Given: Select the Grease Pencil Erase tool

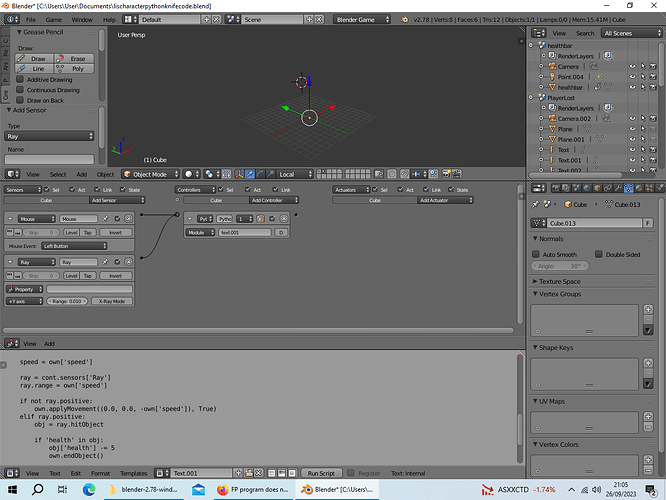Looking at the screenshot, I should click(x=74, y=59).
